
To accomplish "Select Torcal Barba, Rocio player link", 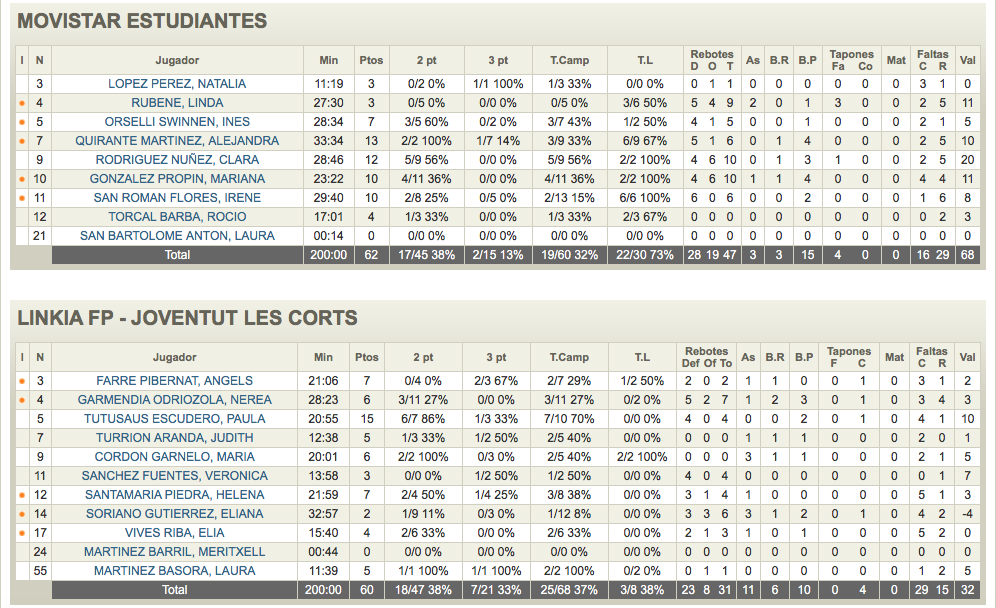I will 177,217.
